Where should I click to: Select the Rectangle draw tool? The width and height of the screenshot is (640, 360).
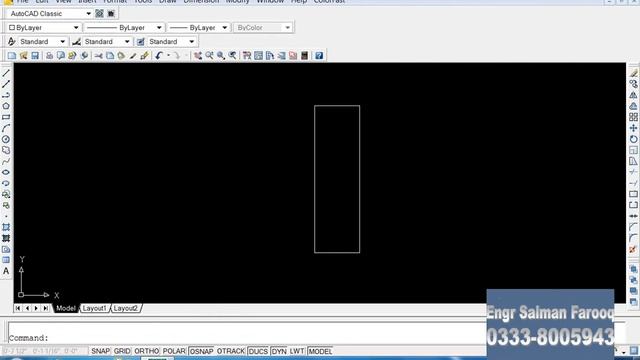pos(6,117)
